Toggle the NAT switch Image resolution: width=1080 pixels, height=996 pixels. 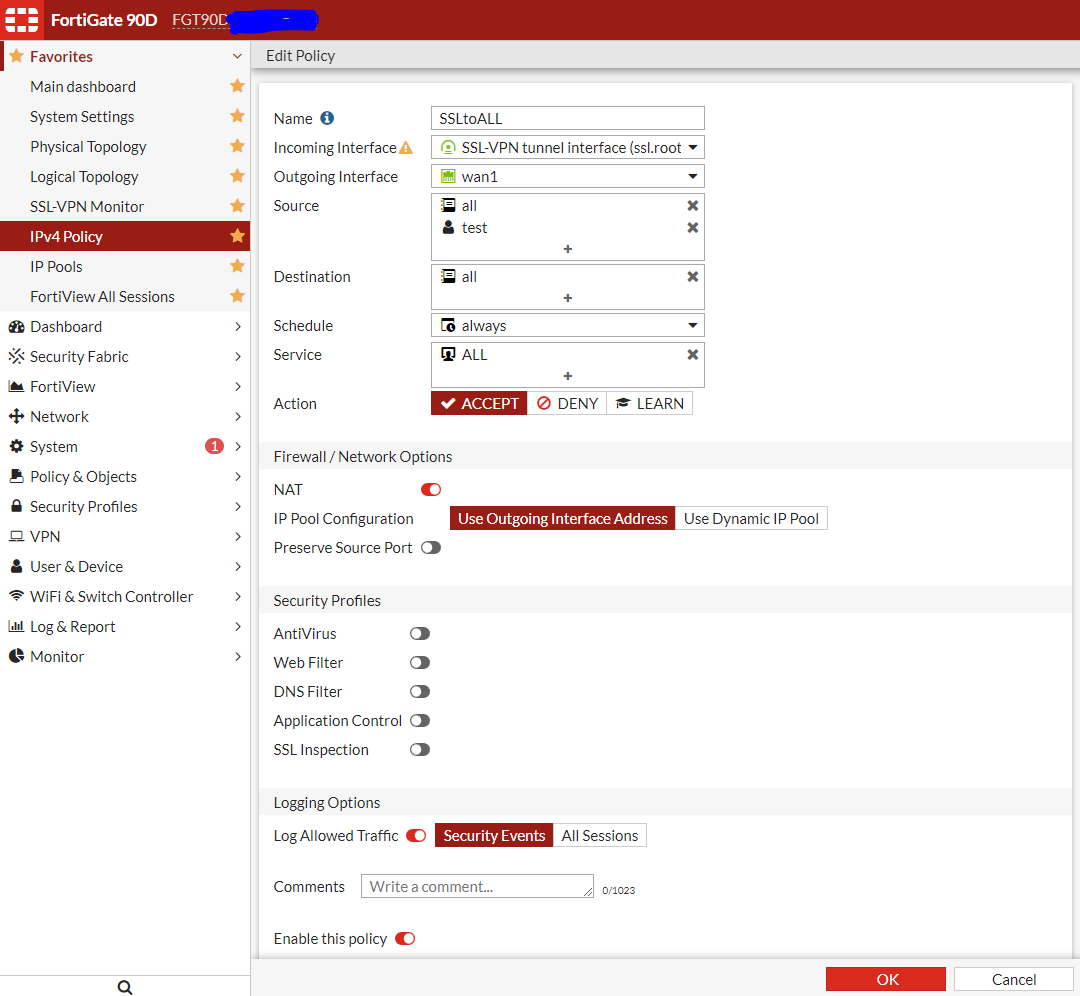[x=431, y=489]
